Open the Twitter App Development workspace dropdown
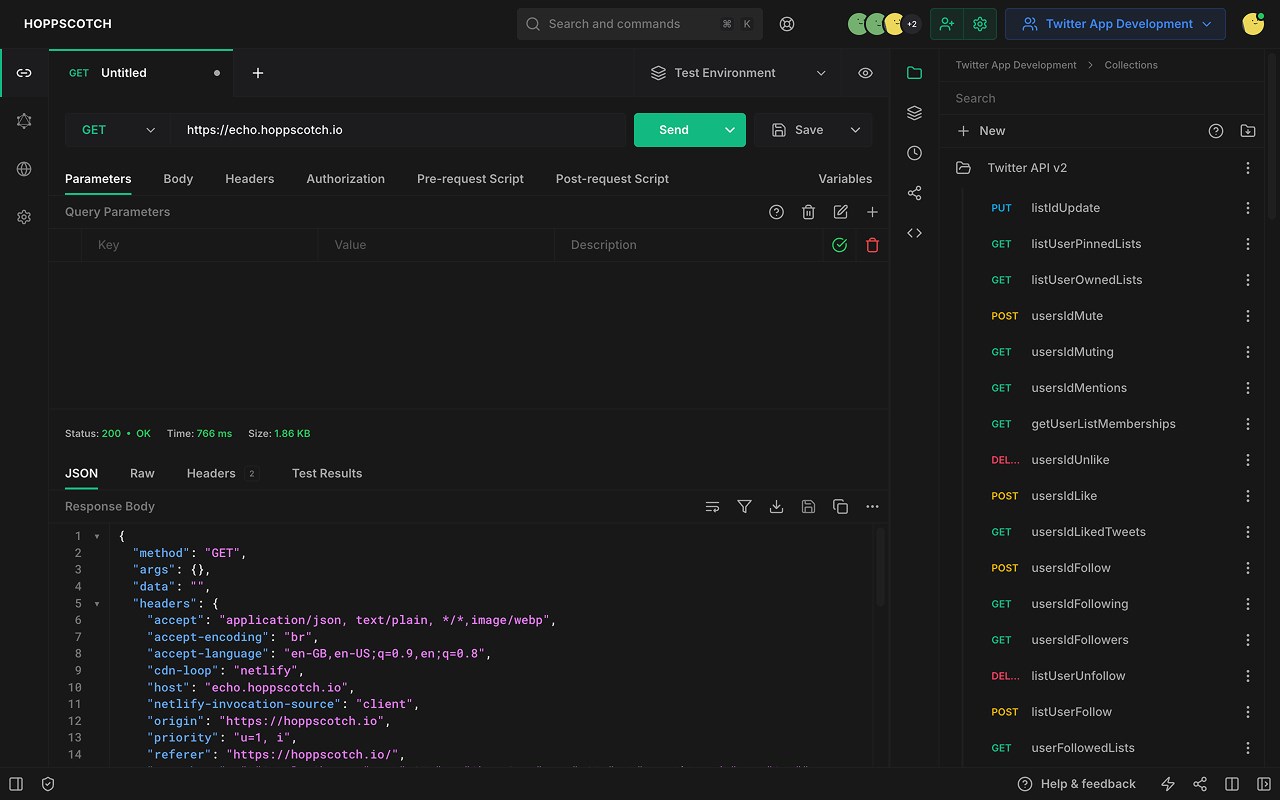Image resolution: width=1280 pixels, height=800 pixels. tap(1115, 24)
